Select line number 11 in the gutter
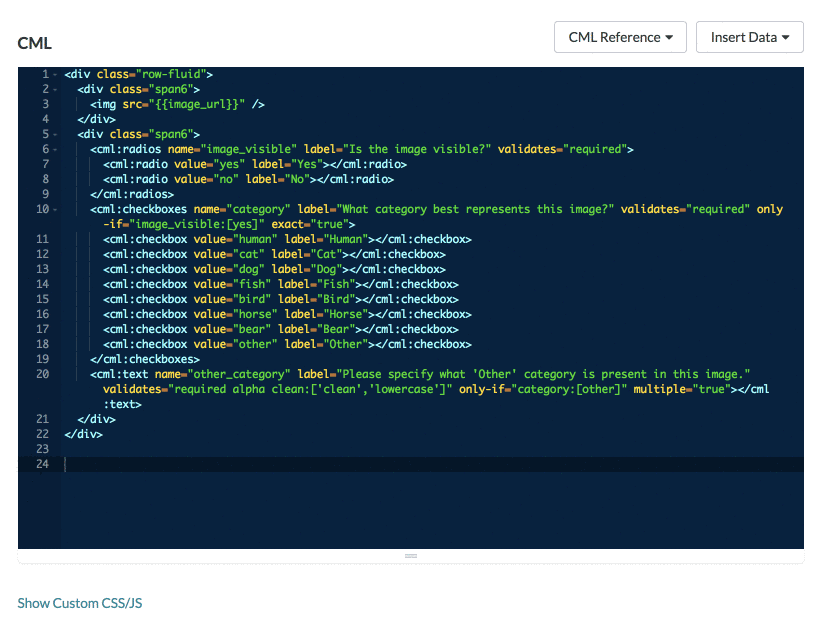Screen dimensions: 820x643 pyautogui.click(x=41, y=239)
